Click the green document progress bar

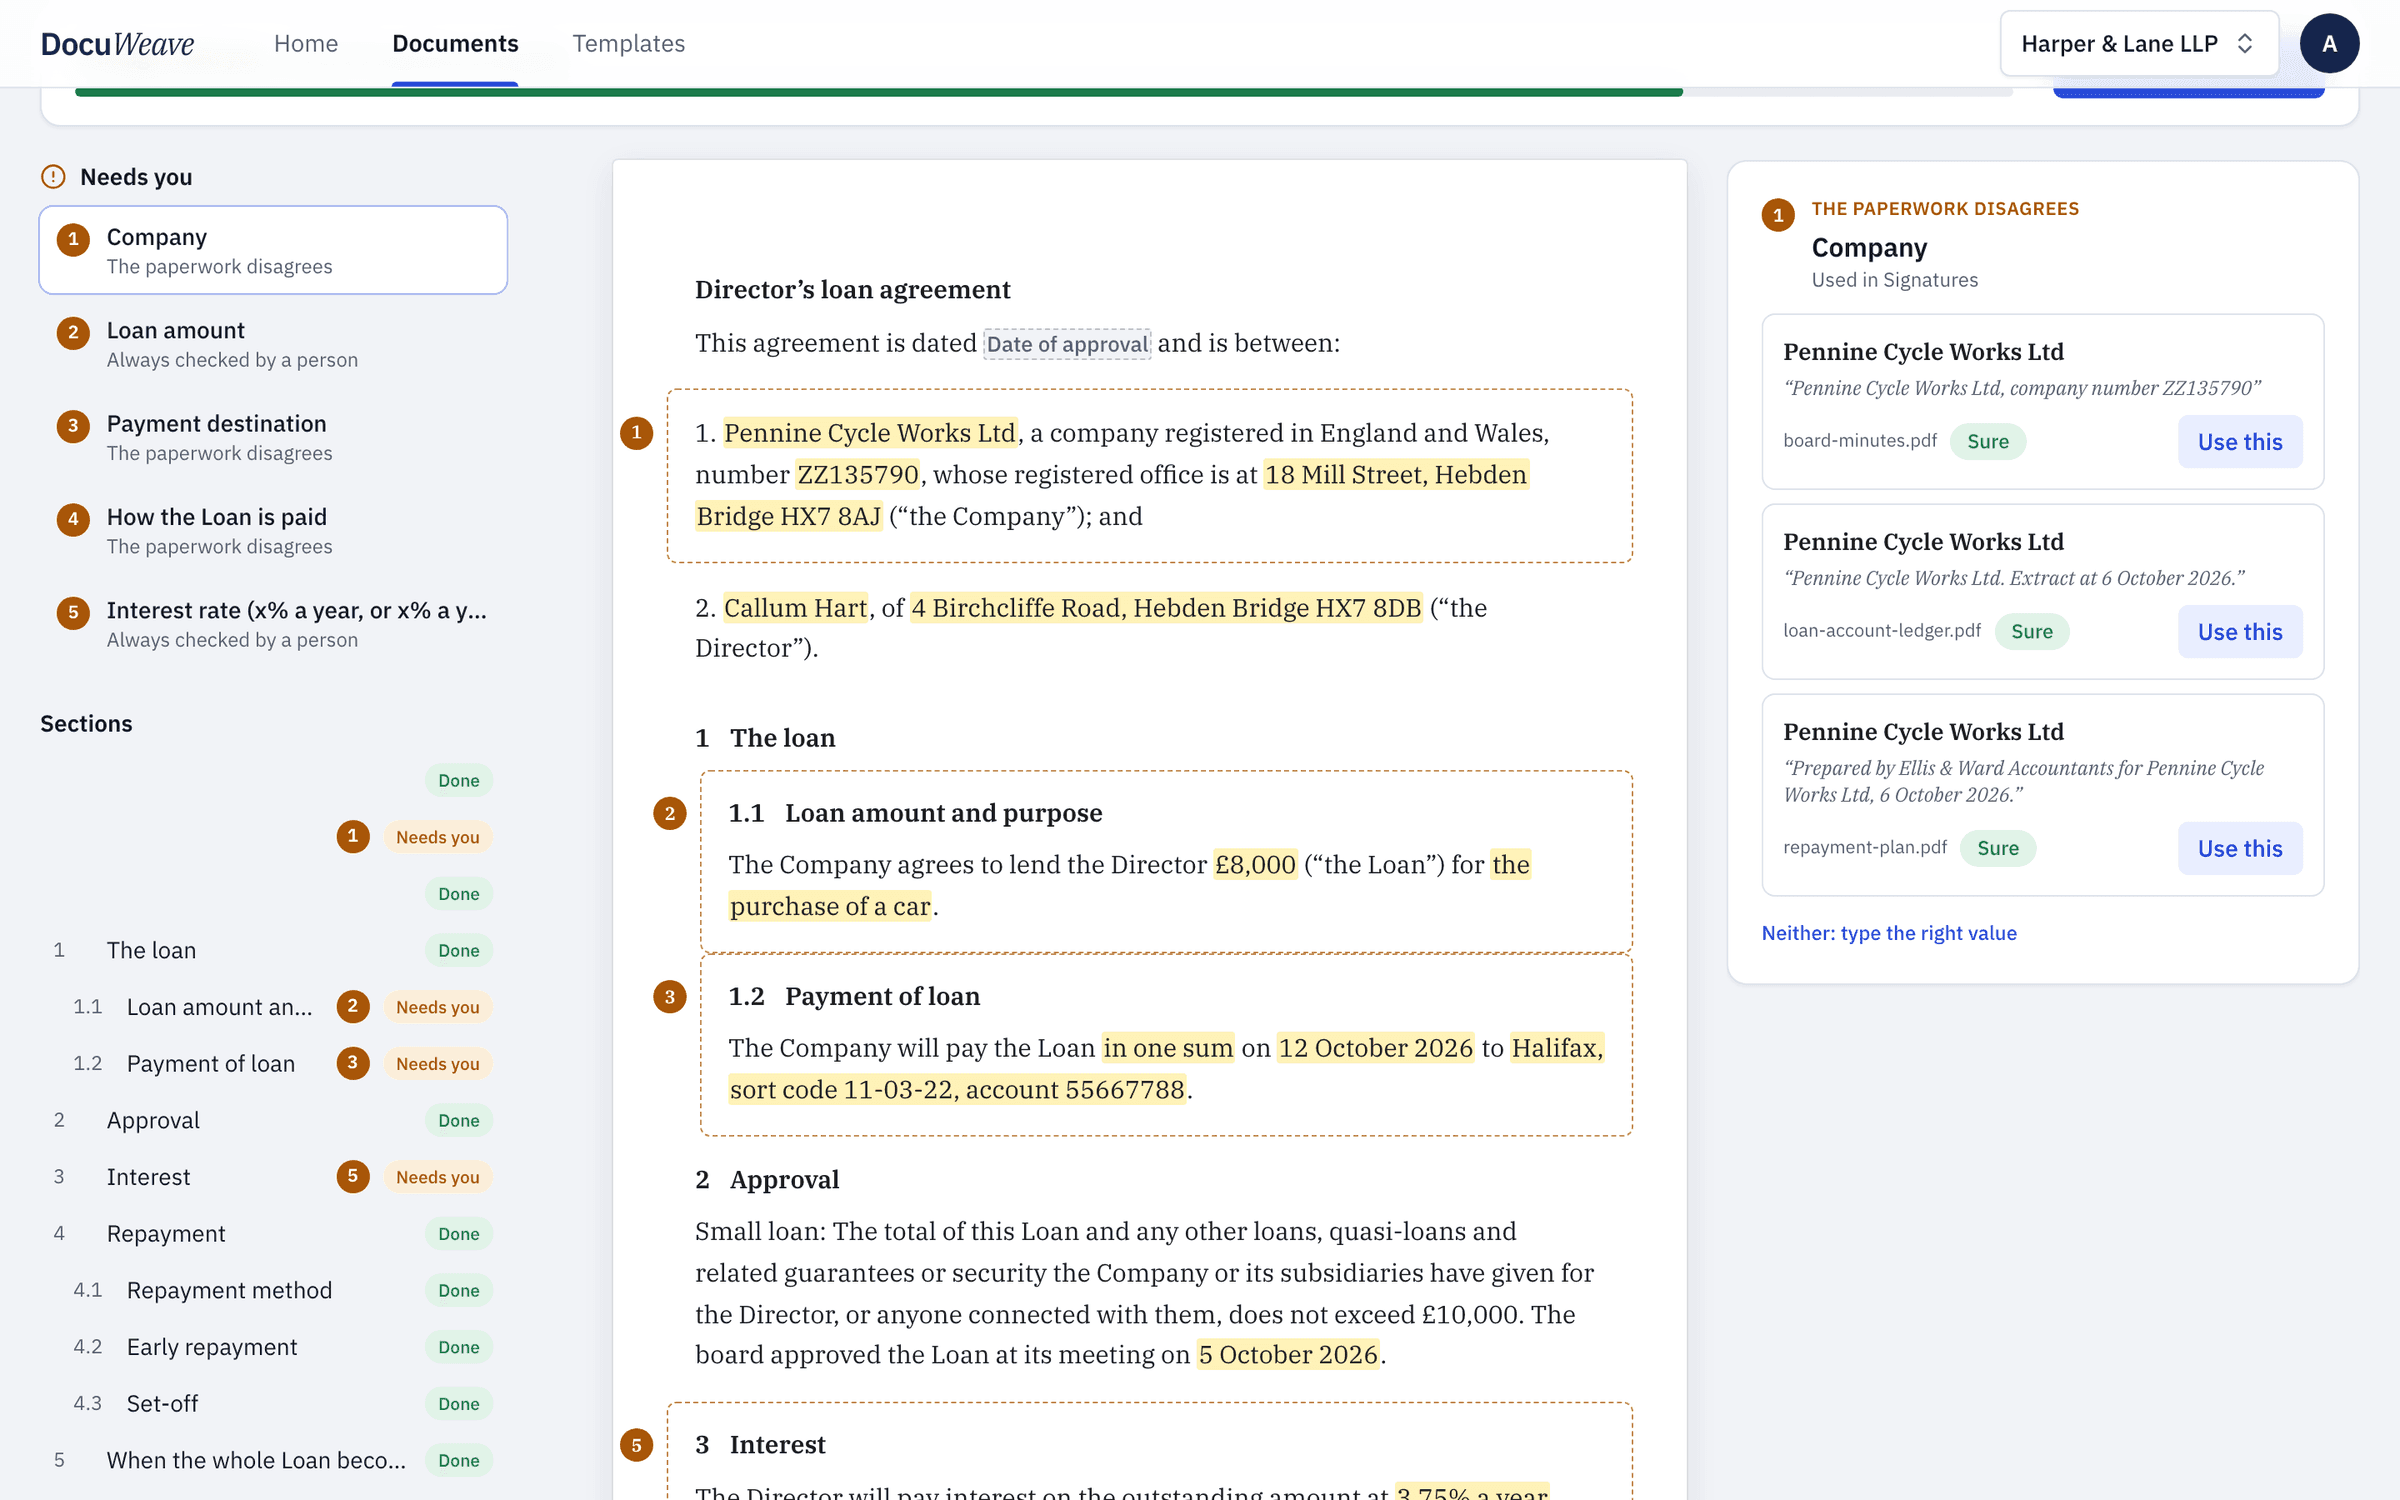coord(878,92)
